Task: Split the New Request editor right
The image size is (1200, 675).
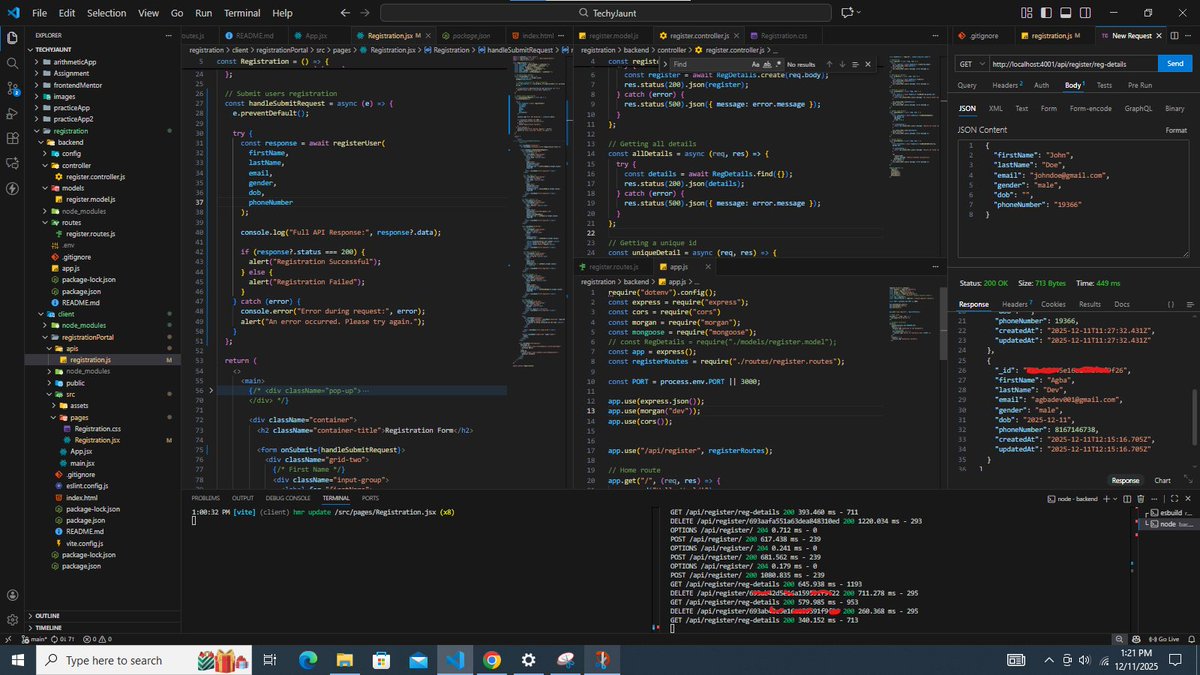Action: pyautogui.click(x=1174, y=36)
